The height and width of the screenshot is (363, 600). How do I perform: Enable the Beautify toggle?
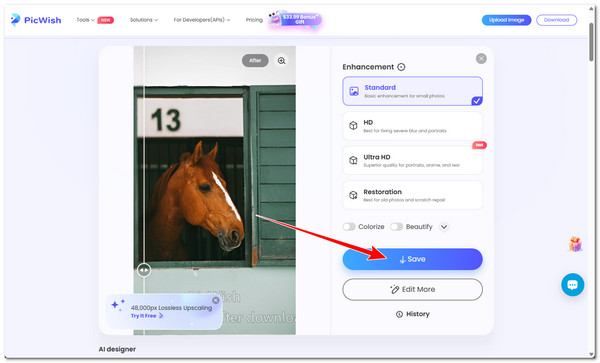click(x=396, y=227)
